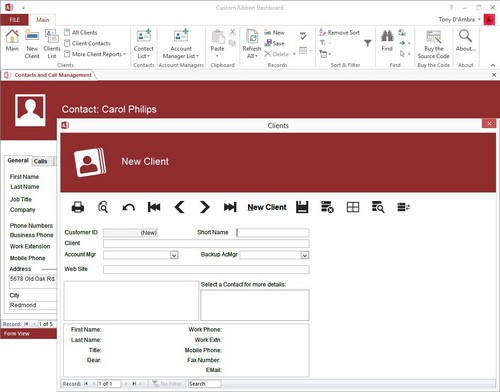Click the Help question mark icon
This screenshot has height=392, width=500.
pos(451,7)
